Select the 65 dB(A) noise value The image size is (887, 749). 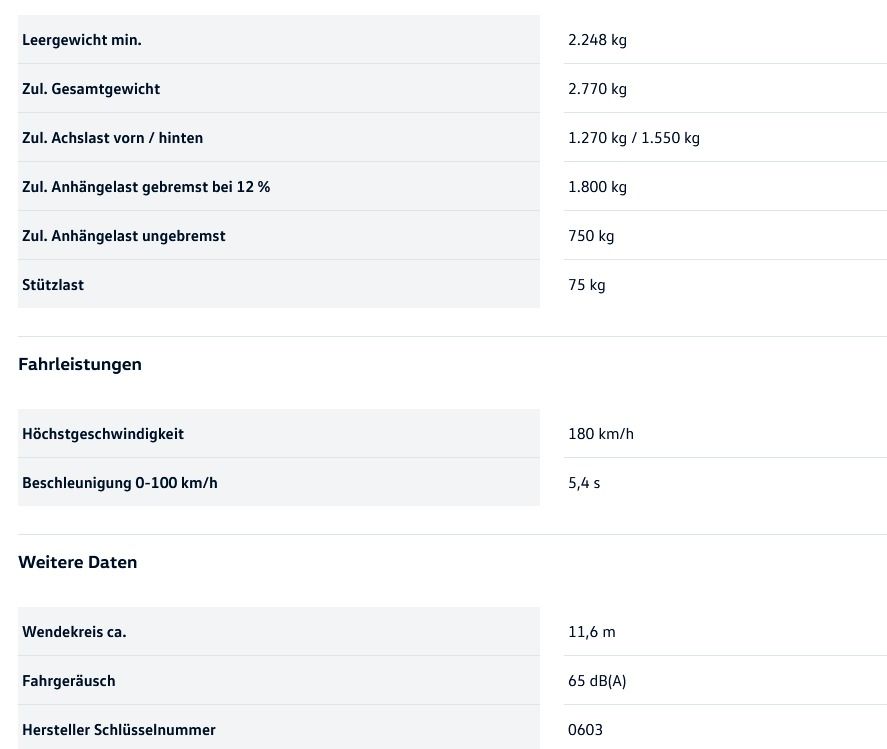[x=597, y=681]
